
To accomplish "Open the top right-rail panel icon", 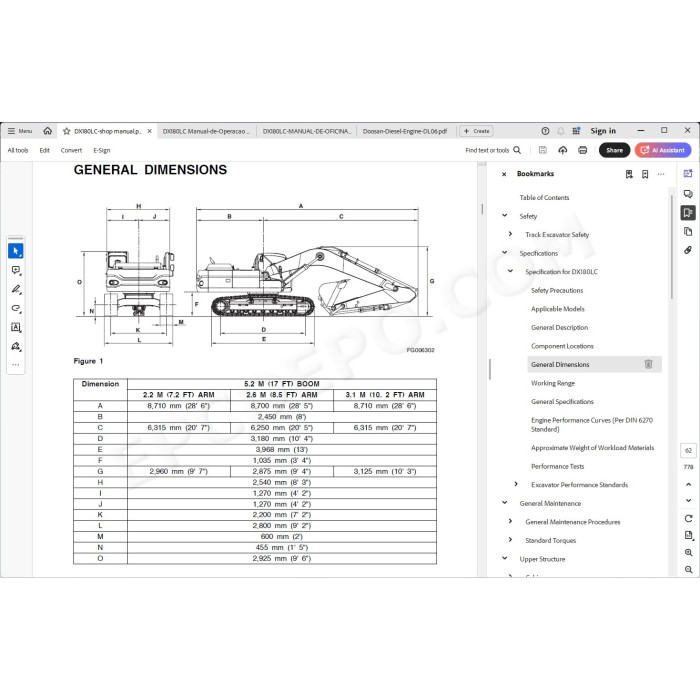I will [688, 174].
